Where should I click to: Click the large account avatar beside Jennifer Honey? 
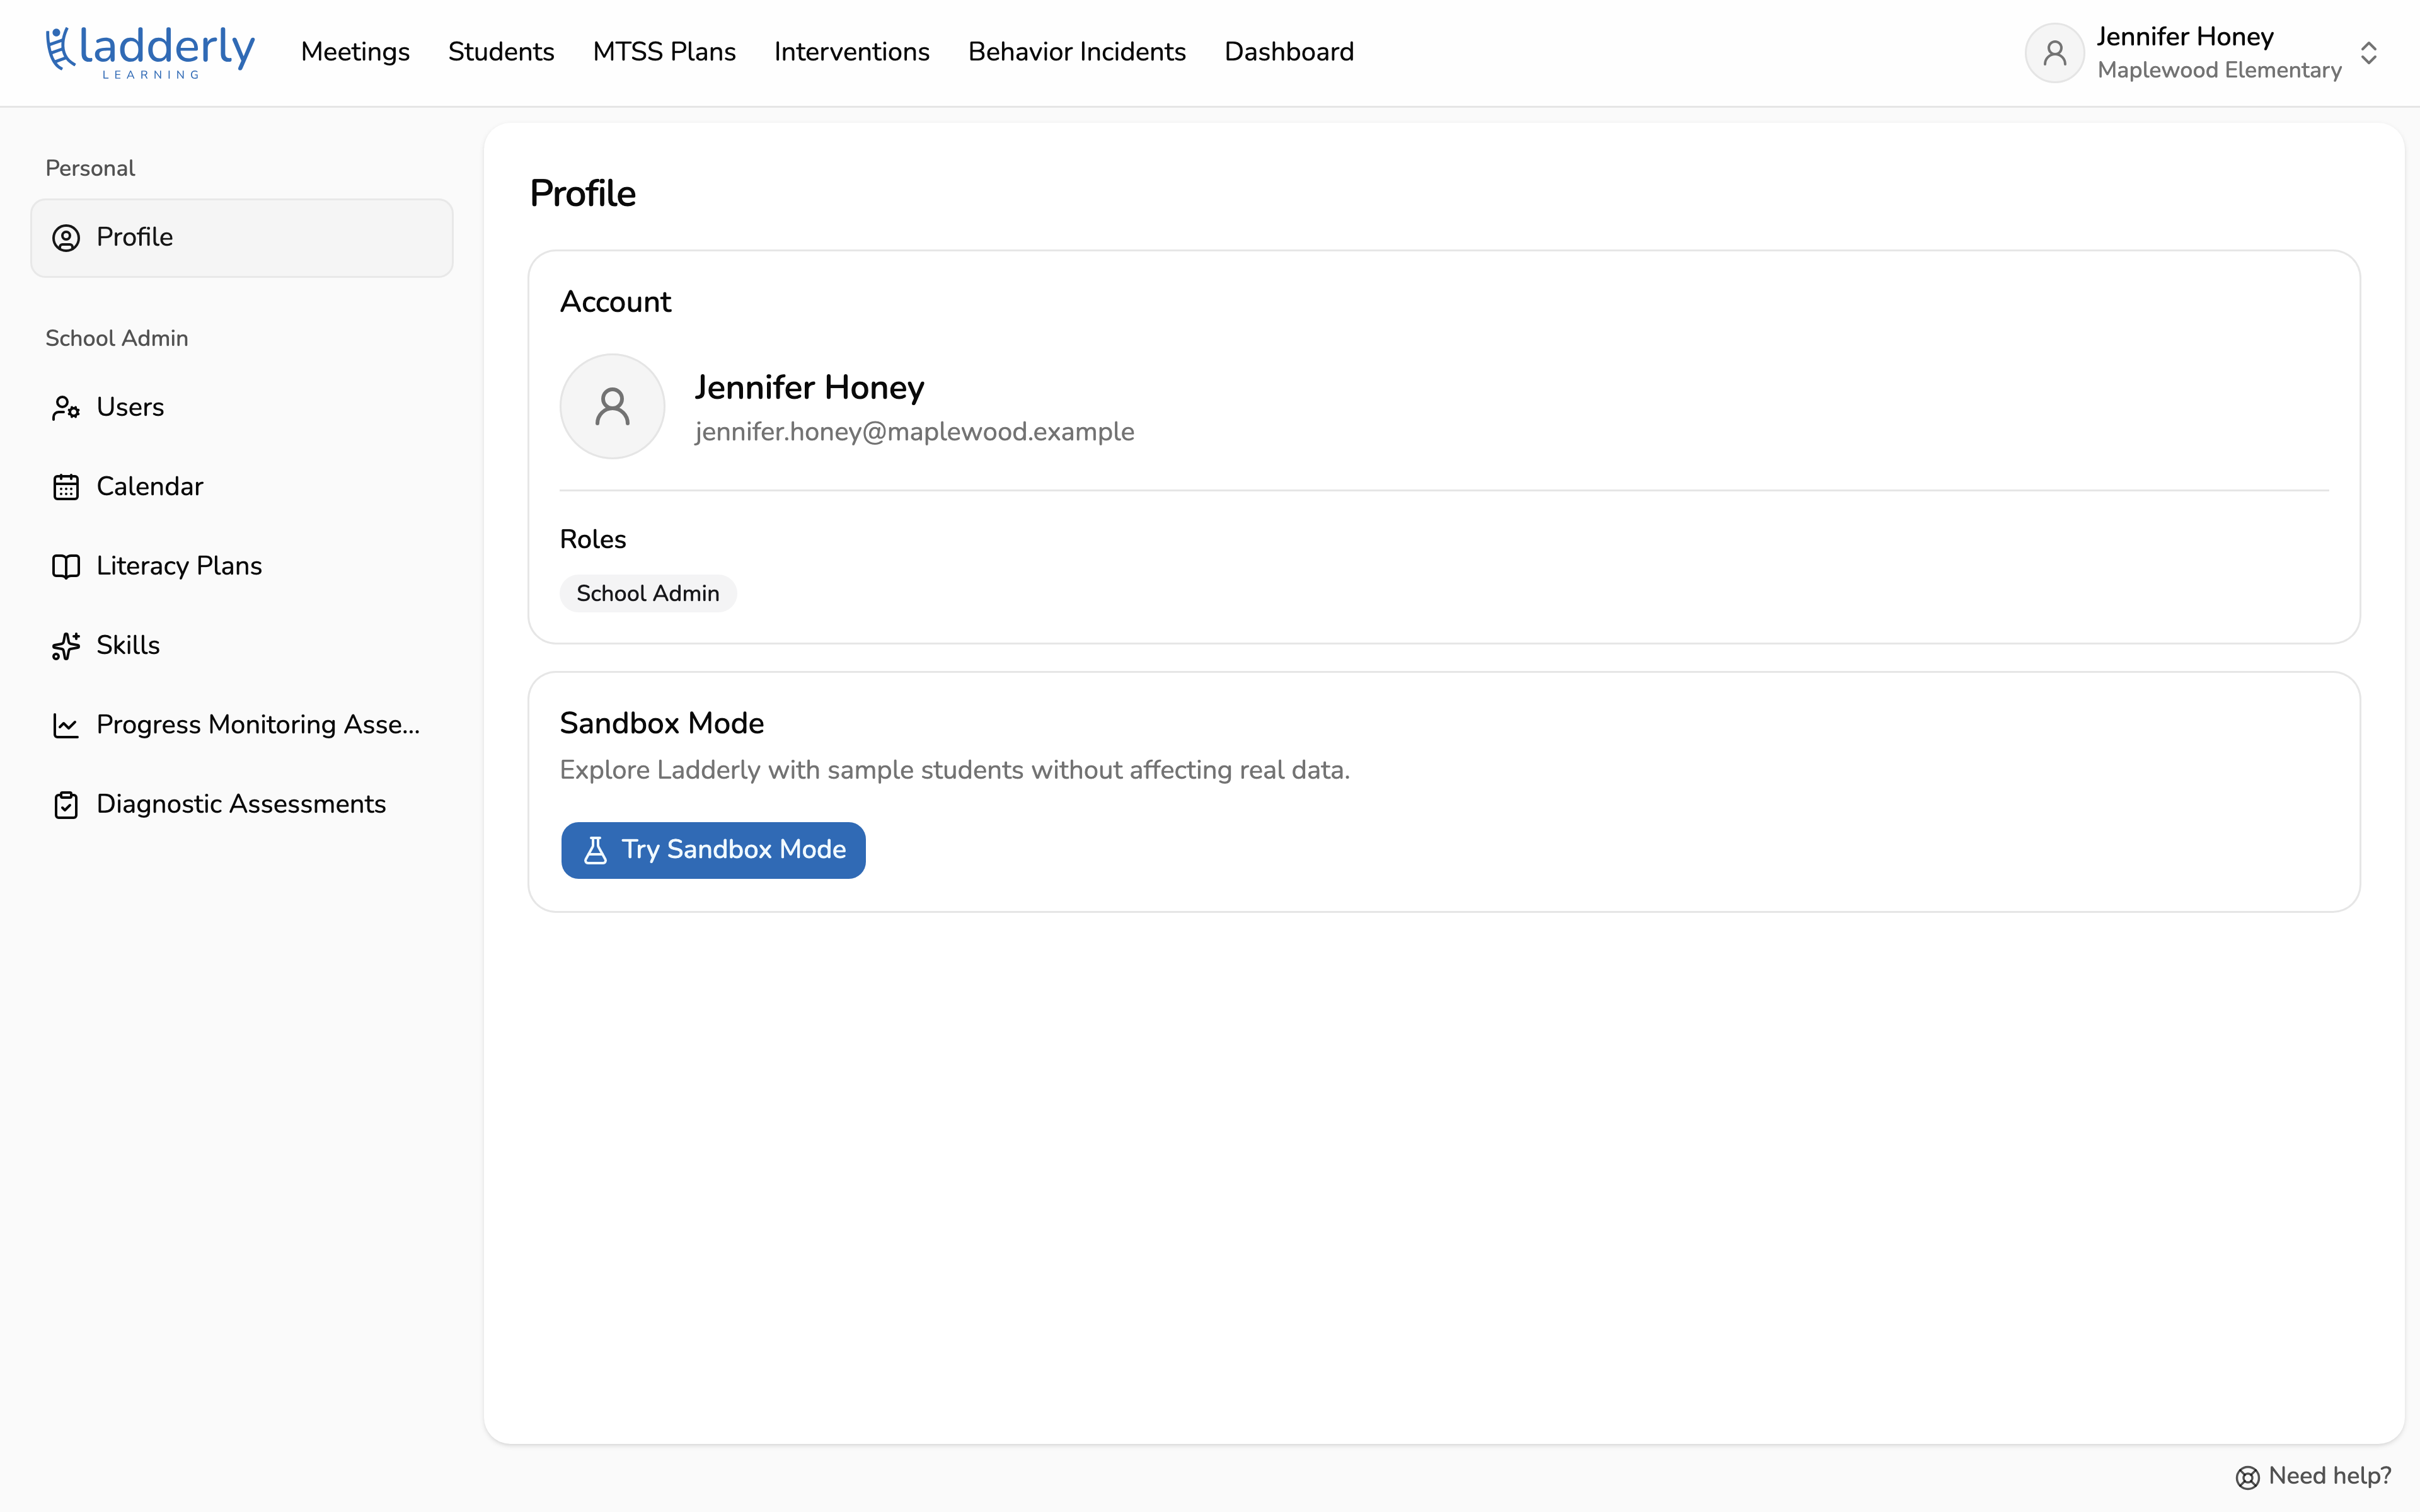612,406
